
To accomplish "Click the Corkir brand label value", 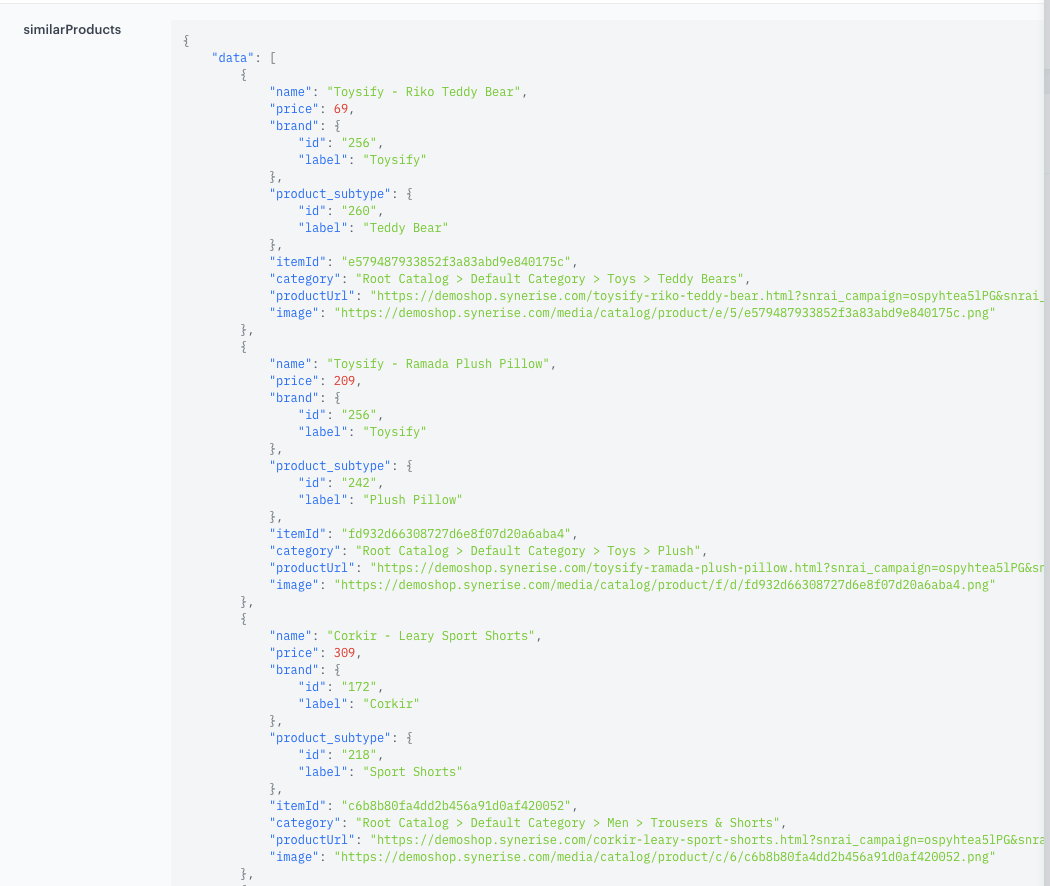I will coord(391,704).
